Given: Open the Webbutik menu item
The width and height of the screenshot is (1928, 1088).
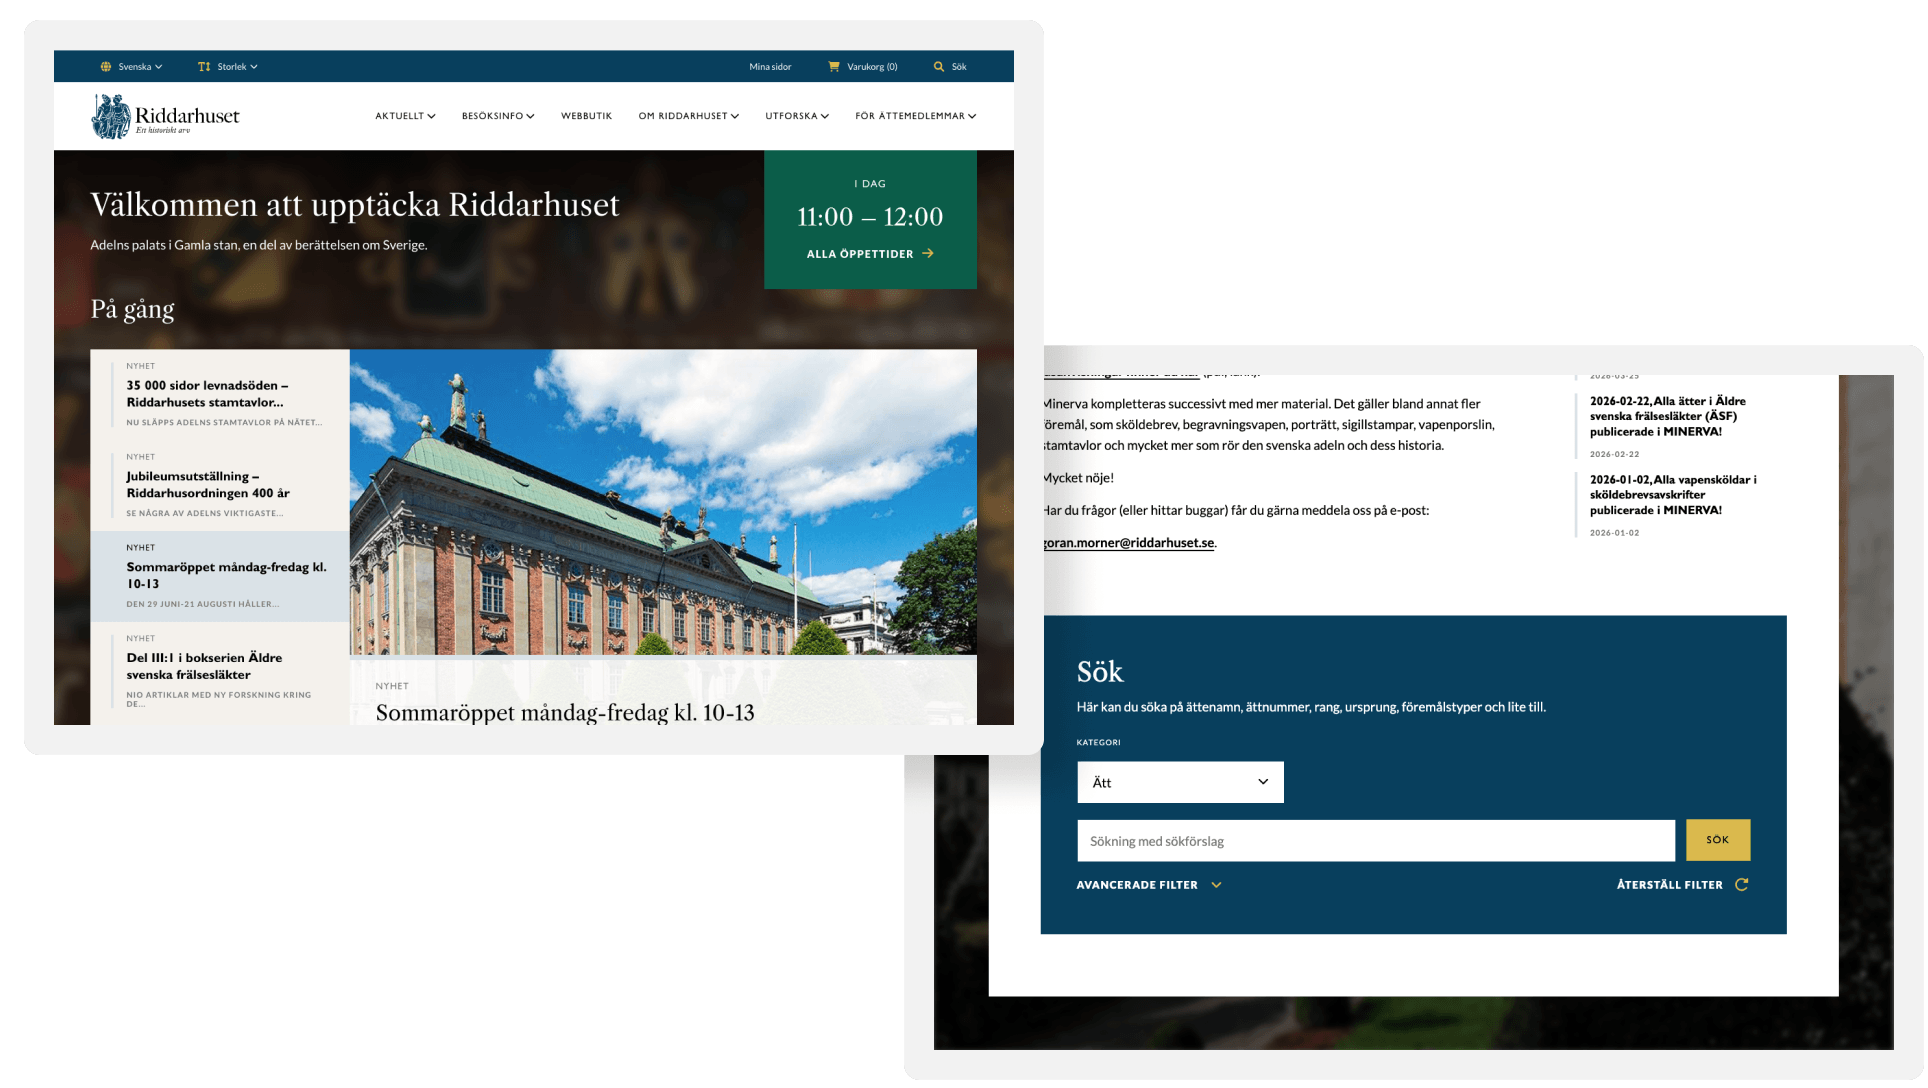Looking at the screenshot, I should (586, 116).
